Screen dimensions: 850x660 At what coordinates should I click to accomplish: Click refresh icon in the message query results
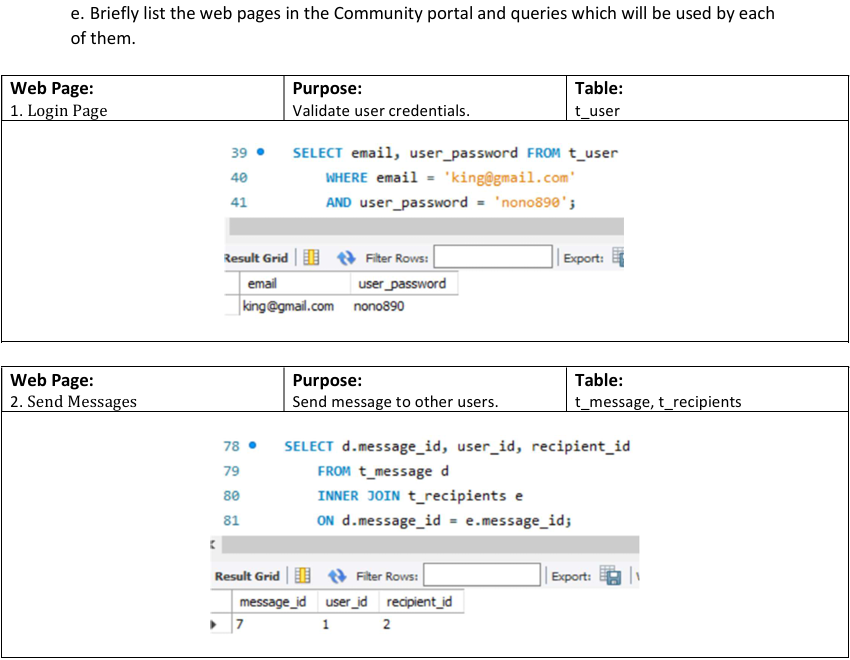tap(339, 576)
